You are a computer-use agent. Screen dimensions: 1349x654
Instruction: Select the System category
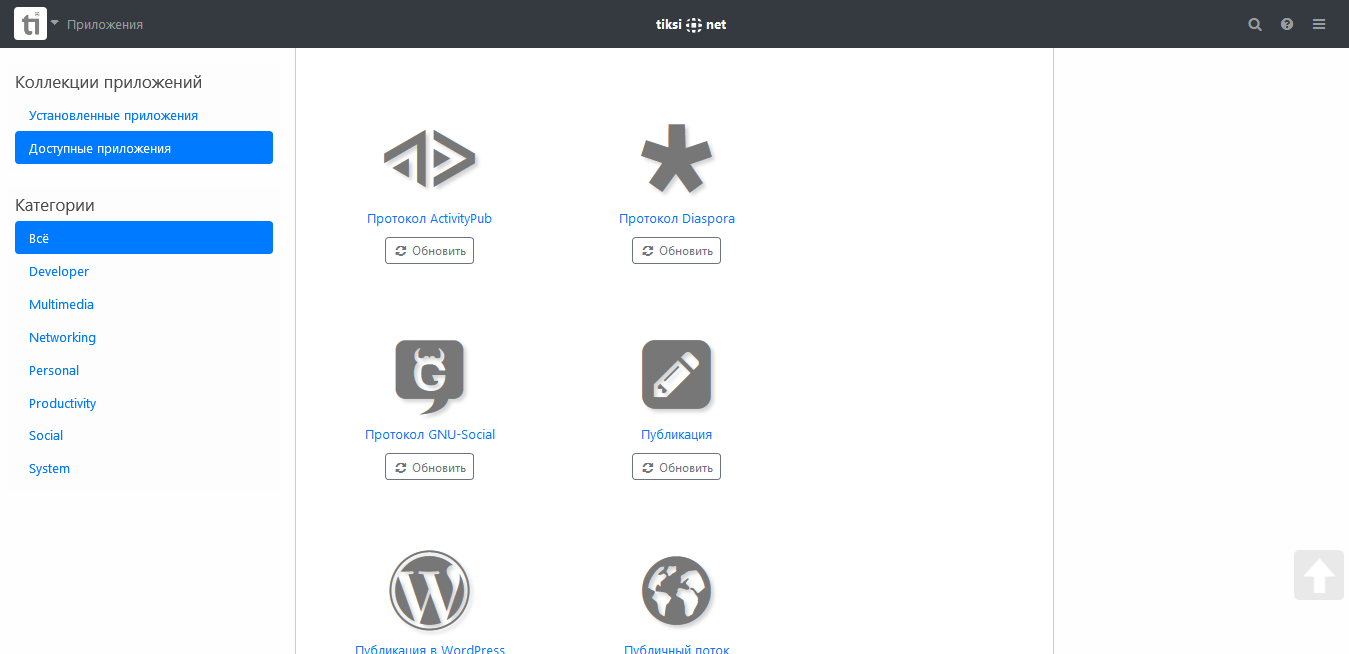[144, 468]
